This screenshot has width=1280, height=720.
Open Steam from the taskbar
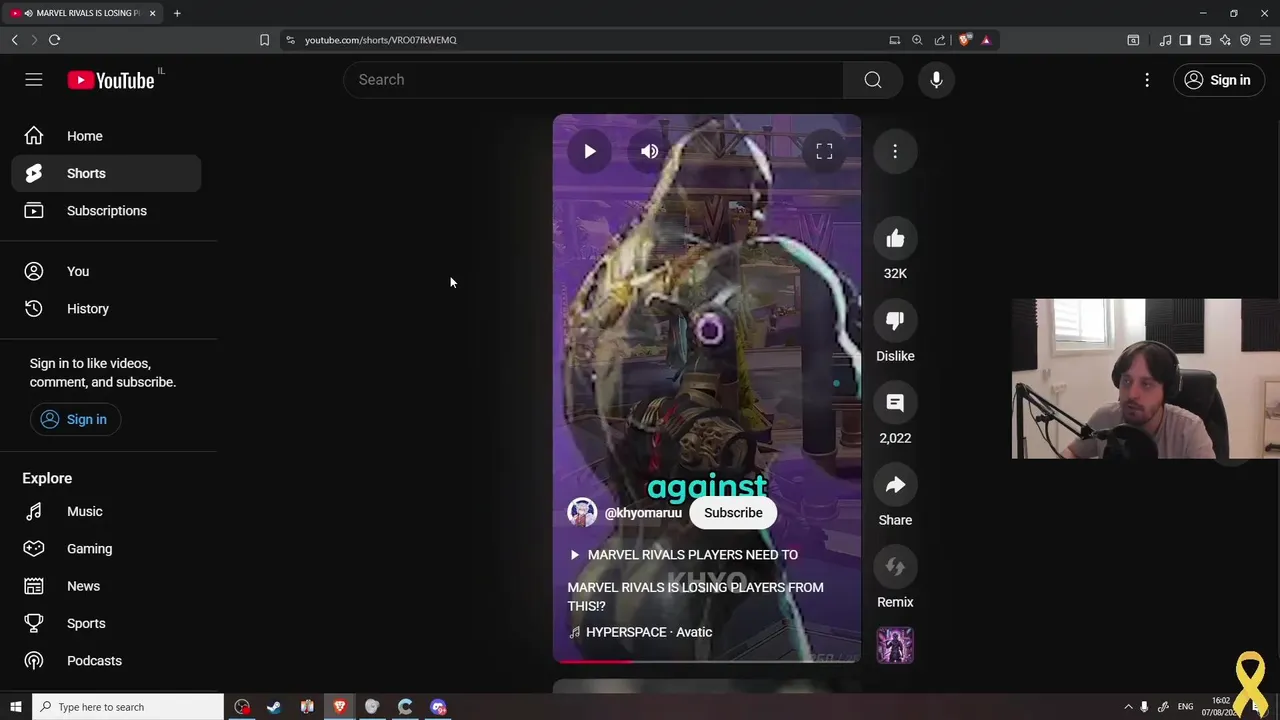pyautogui.click(x=274, y=707)
